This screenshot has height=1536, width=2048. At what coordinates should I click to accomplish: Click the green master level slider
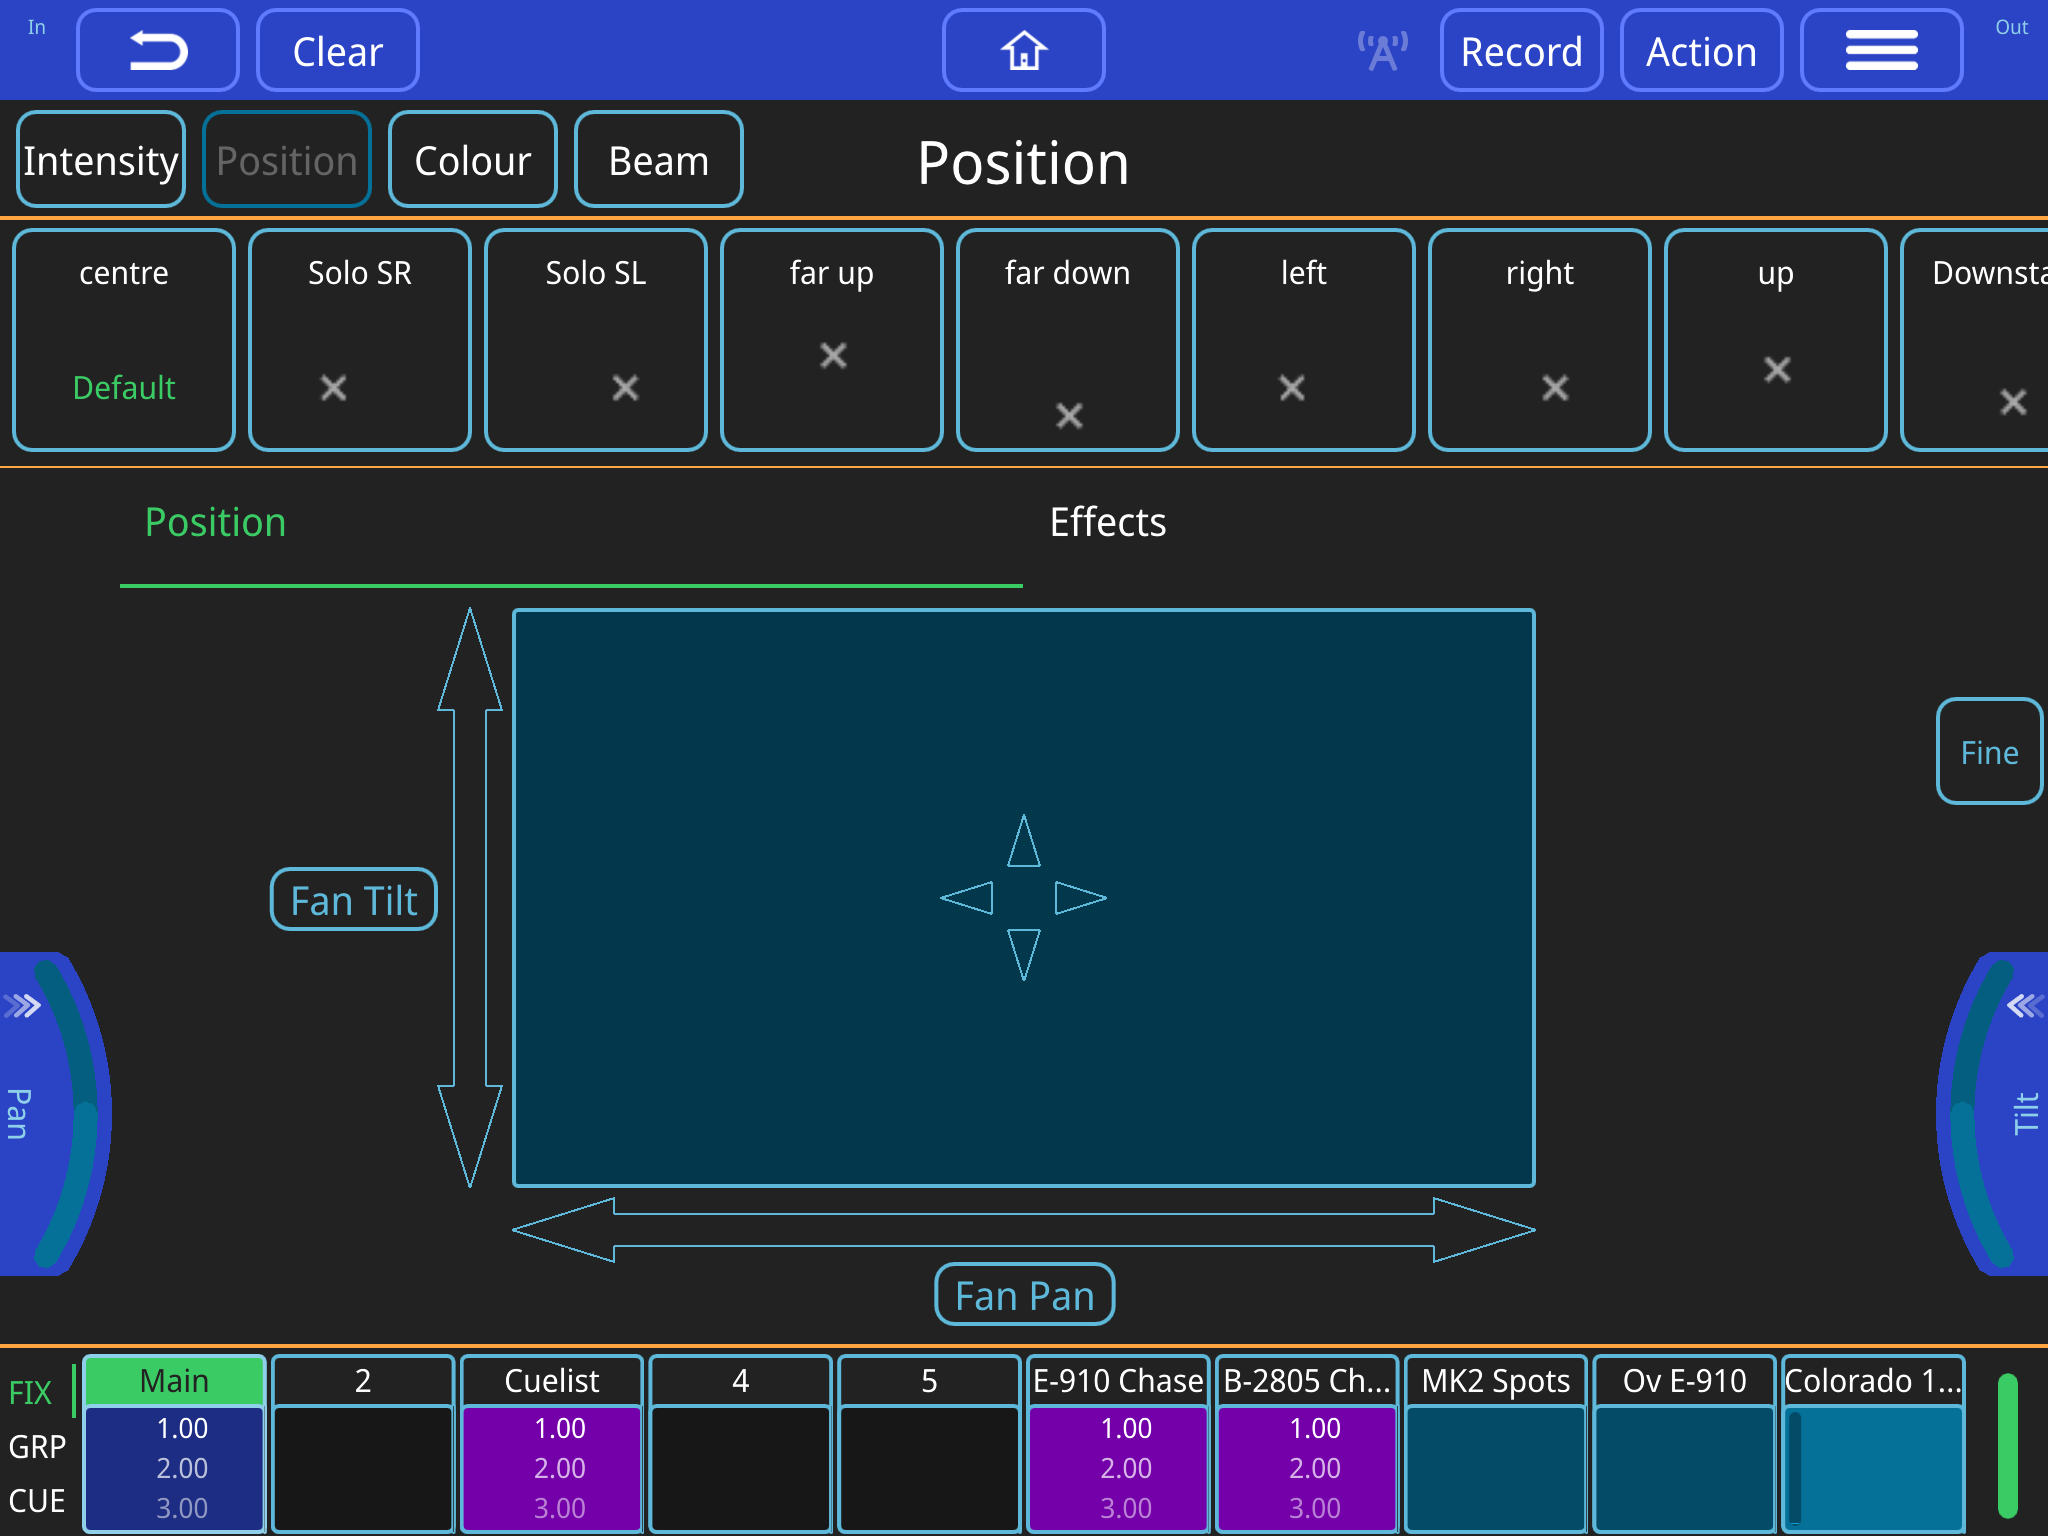tap(2007, 1445)
